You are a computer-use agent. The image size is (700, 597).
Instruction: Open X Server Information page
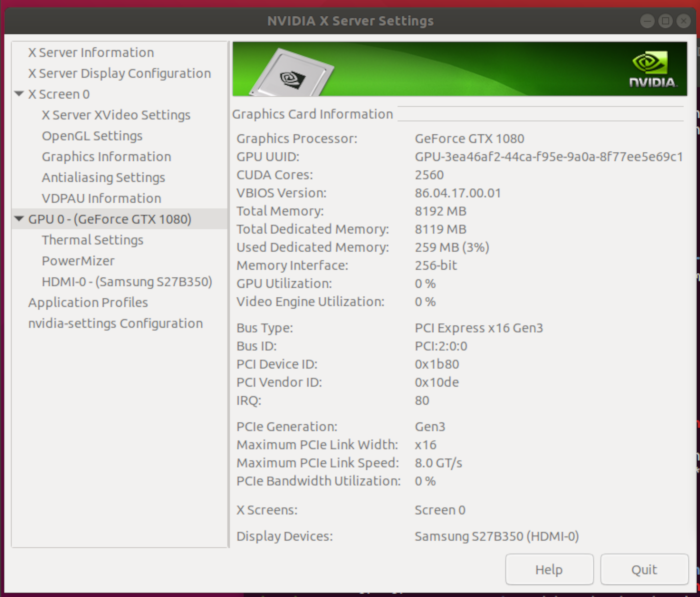pos(91,52)
